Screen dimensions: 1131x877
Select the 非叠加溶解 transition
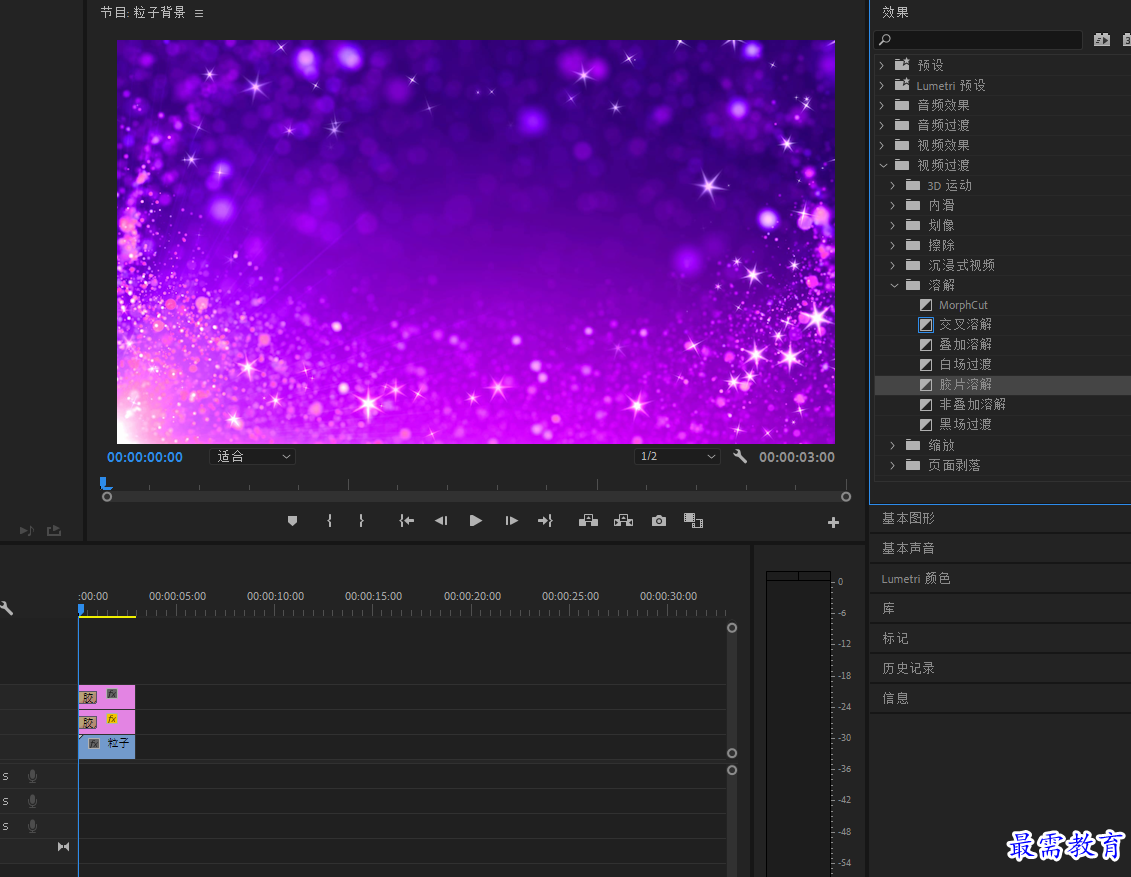pos(972,405)
